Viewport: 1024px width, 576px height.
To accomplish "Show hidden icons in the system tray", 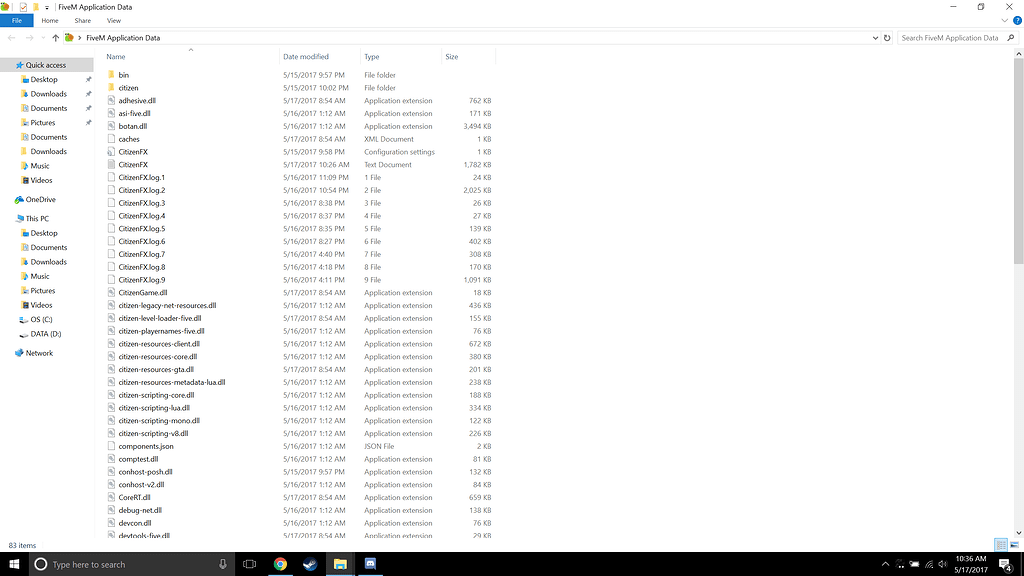I will click(885, 563).
